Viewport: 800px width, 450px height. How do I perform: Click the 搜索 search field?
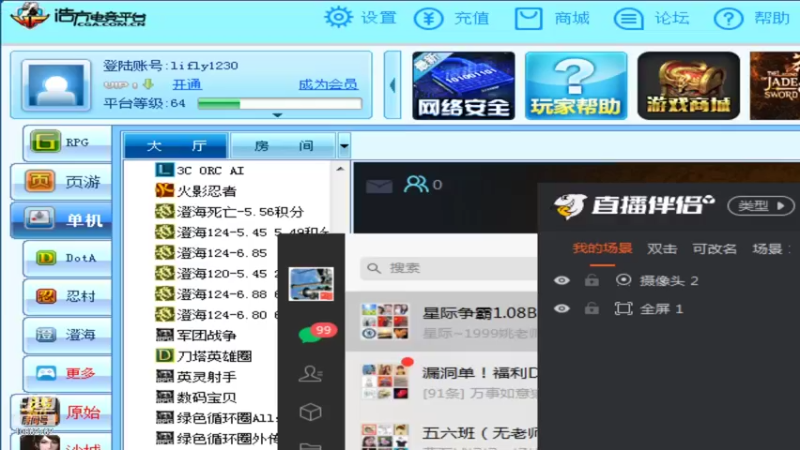tap(449, 268)
